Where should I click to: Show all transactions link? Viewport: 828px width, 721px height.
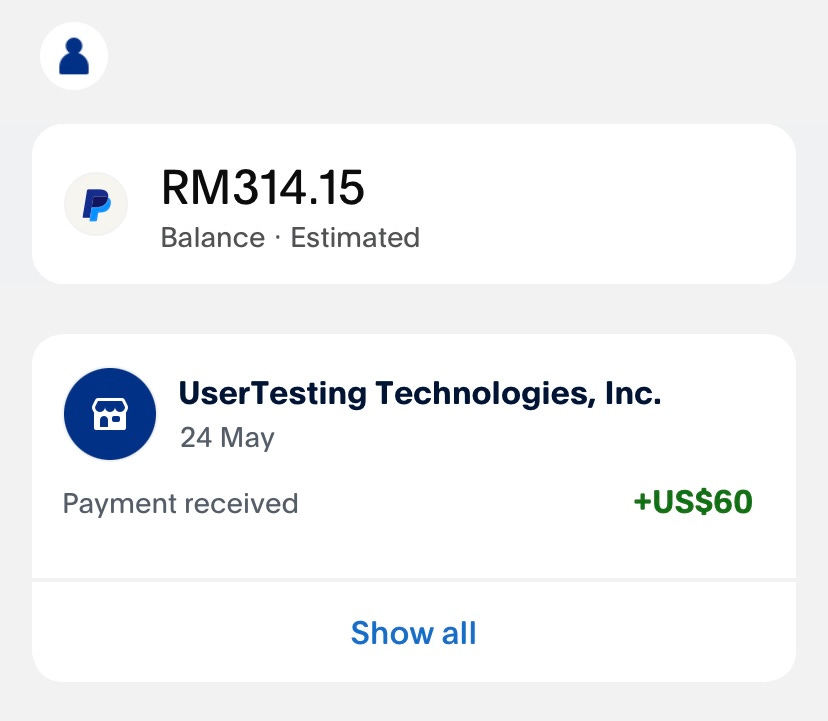pos(413,633)
